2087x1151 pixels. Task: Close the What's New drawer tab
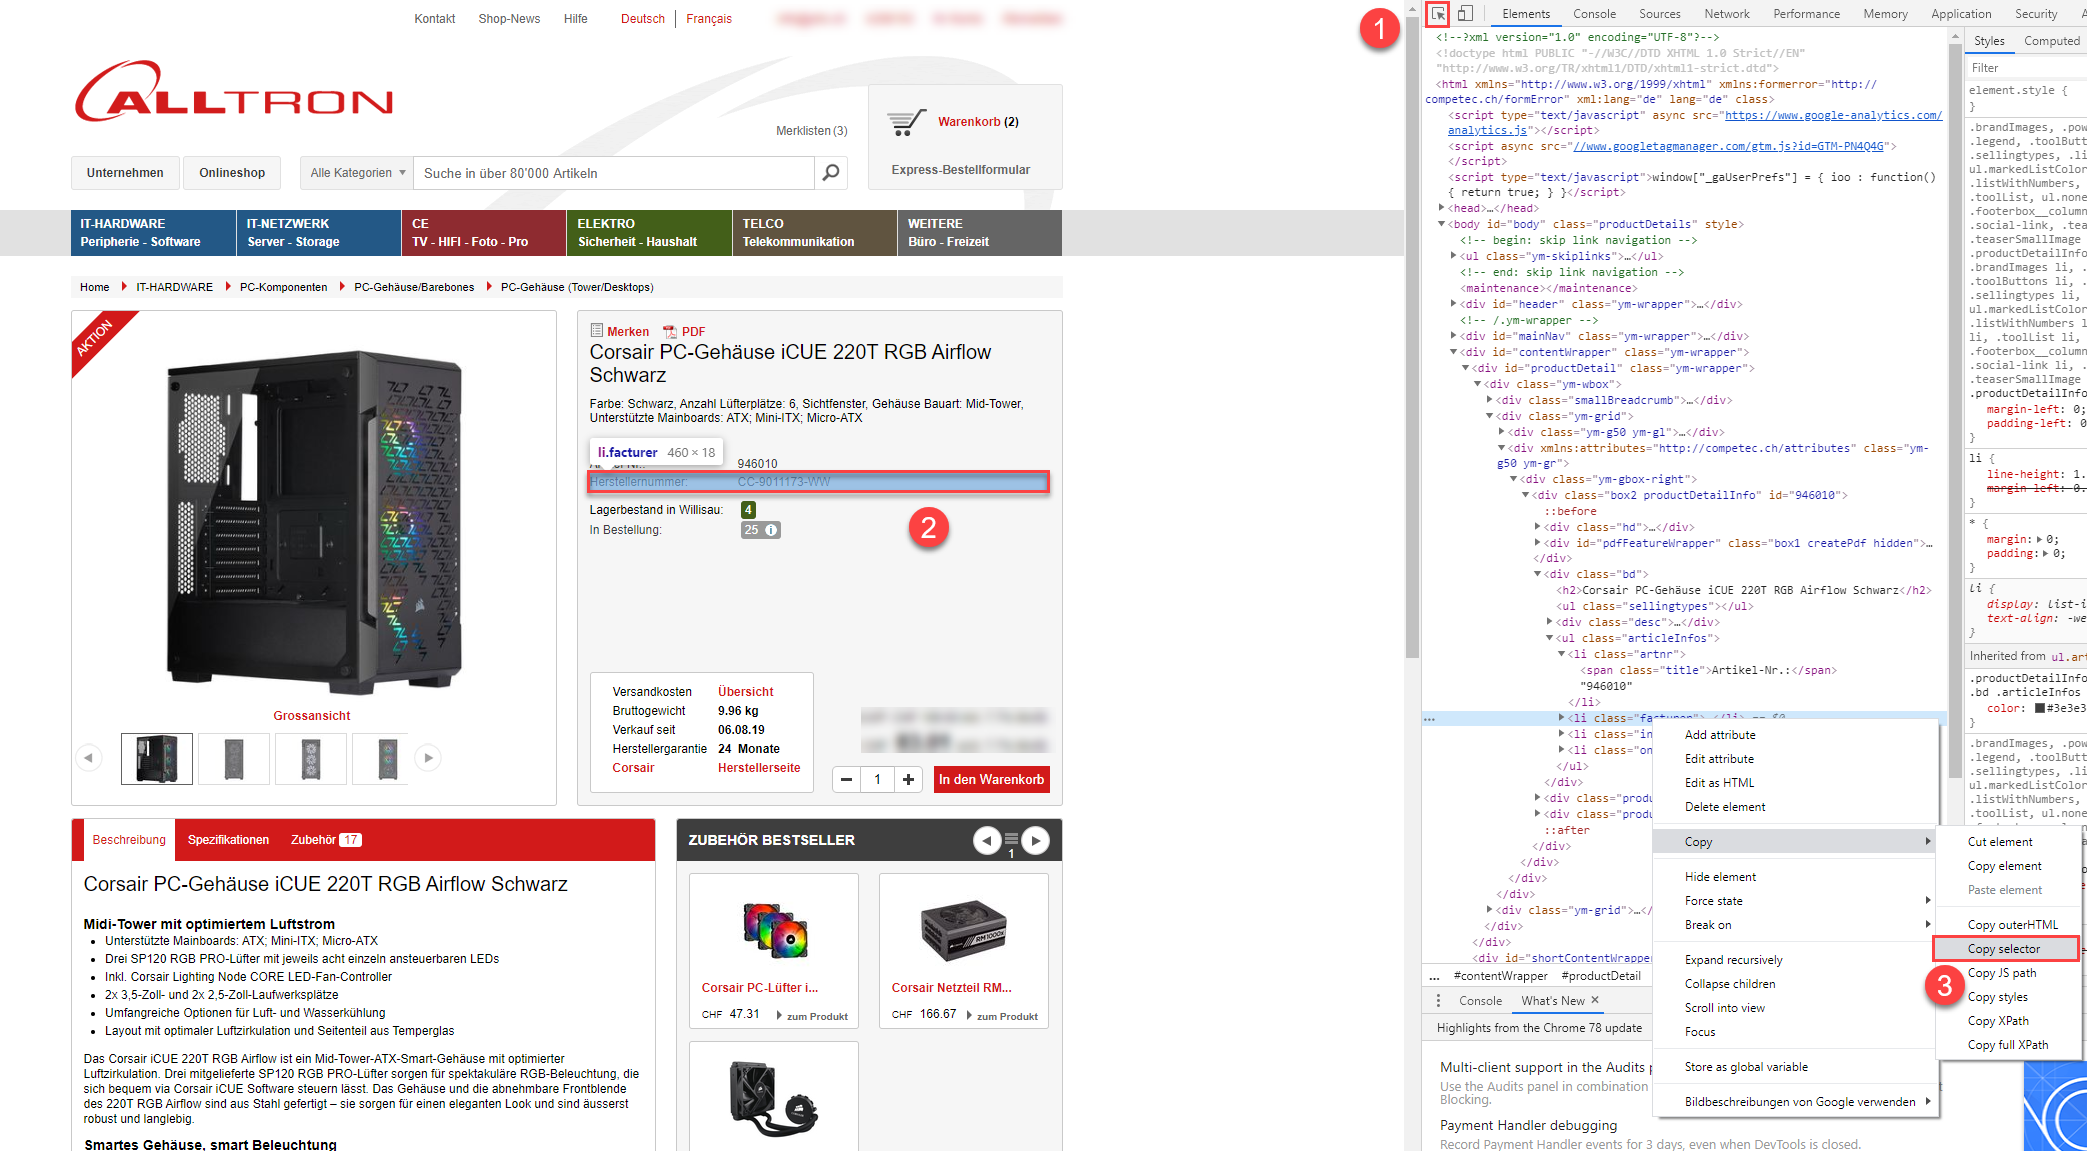click(x=1595, y=1000)
